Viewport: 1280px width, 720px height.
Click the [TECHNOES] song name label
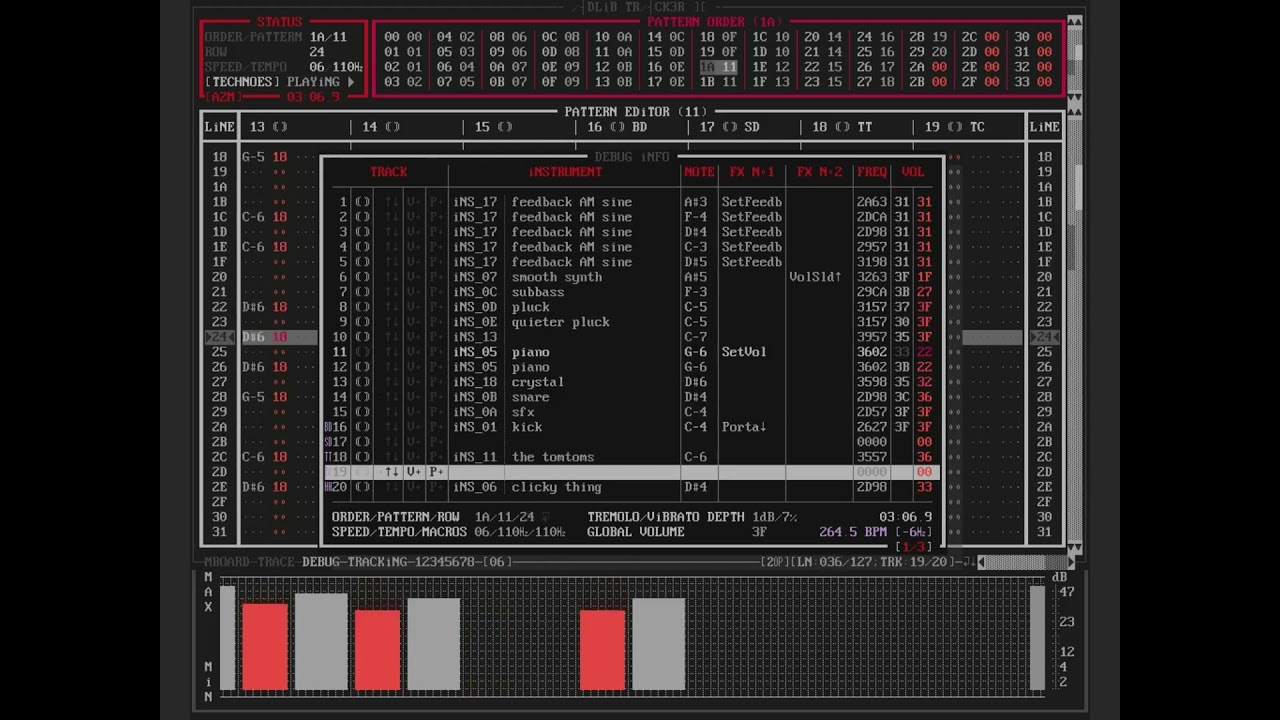point(242,82)
